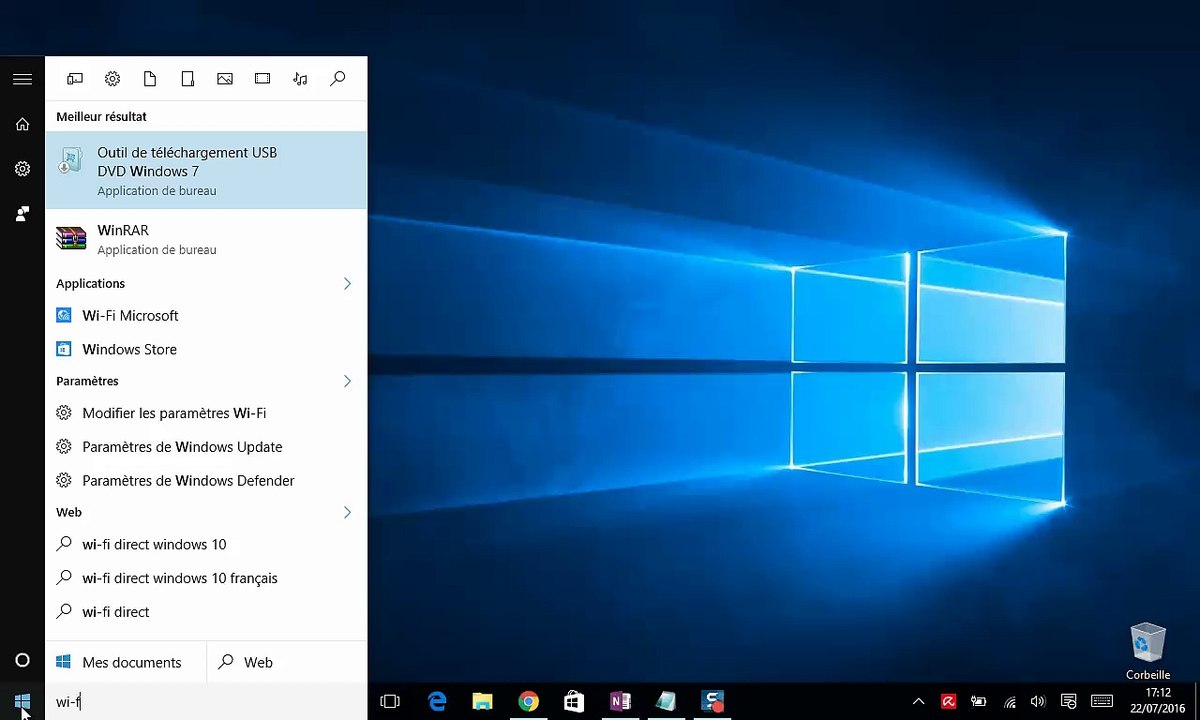Open Windows Store from the taskbar
Viewport: 1200px width, 720px height.
[x=574, y=701]
